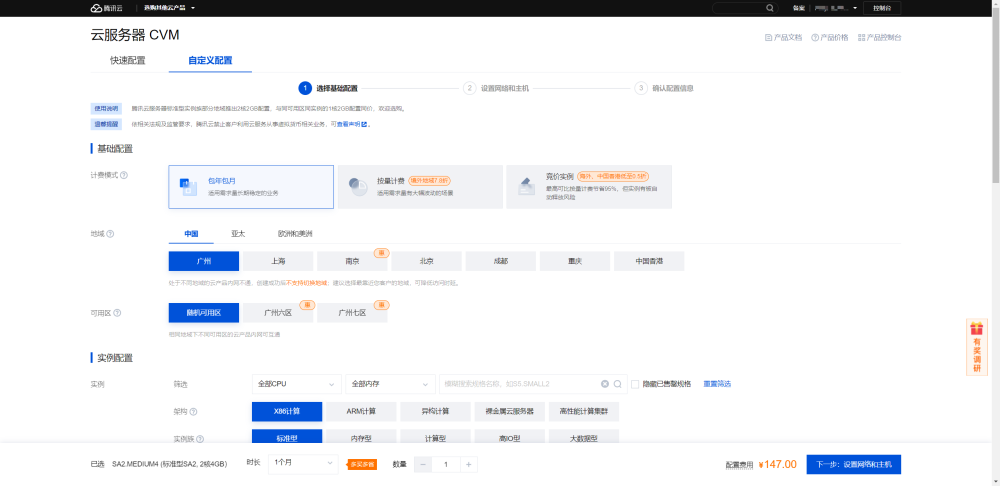Select 中国香港 region
Screen dimensions: 1000x486
click(649, 261)
